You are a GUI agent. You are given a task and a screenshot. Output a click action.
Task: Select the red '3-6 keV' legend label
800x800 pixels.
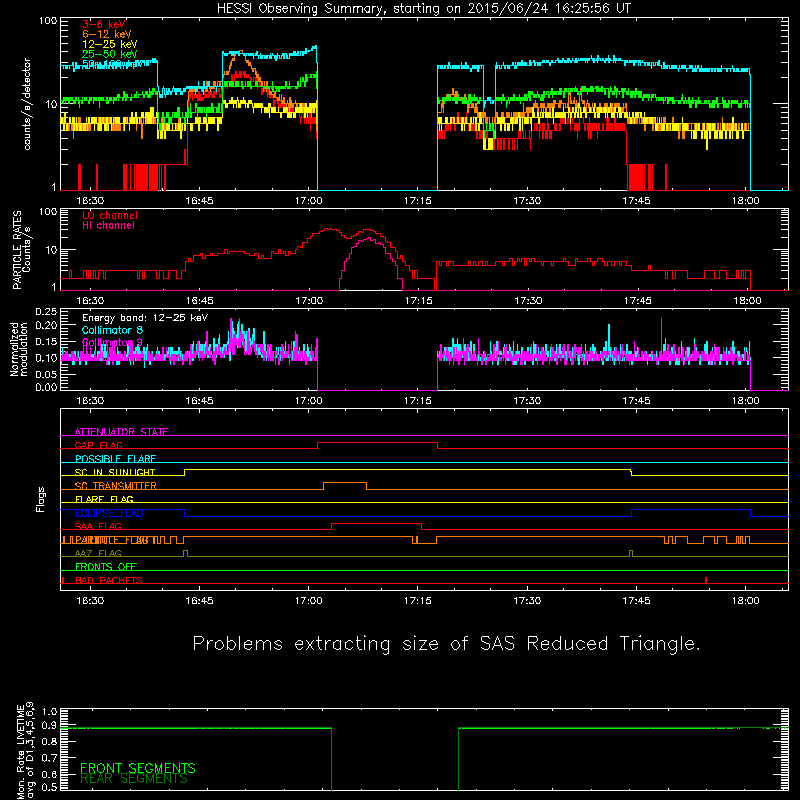pos(104,24)
